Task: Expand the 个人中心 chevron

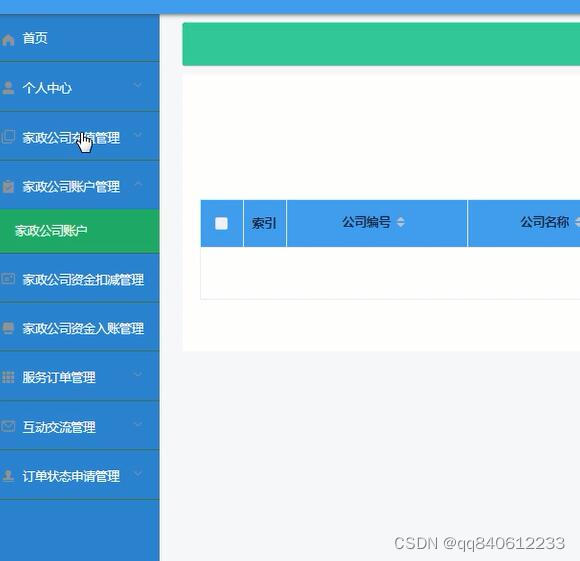Action: (138, 85)
